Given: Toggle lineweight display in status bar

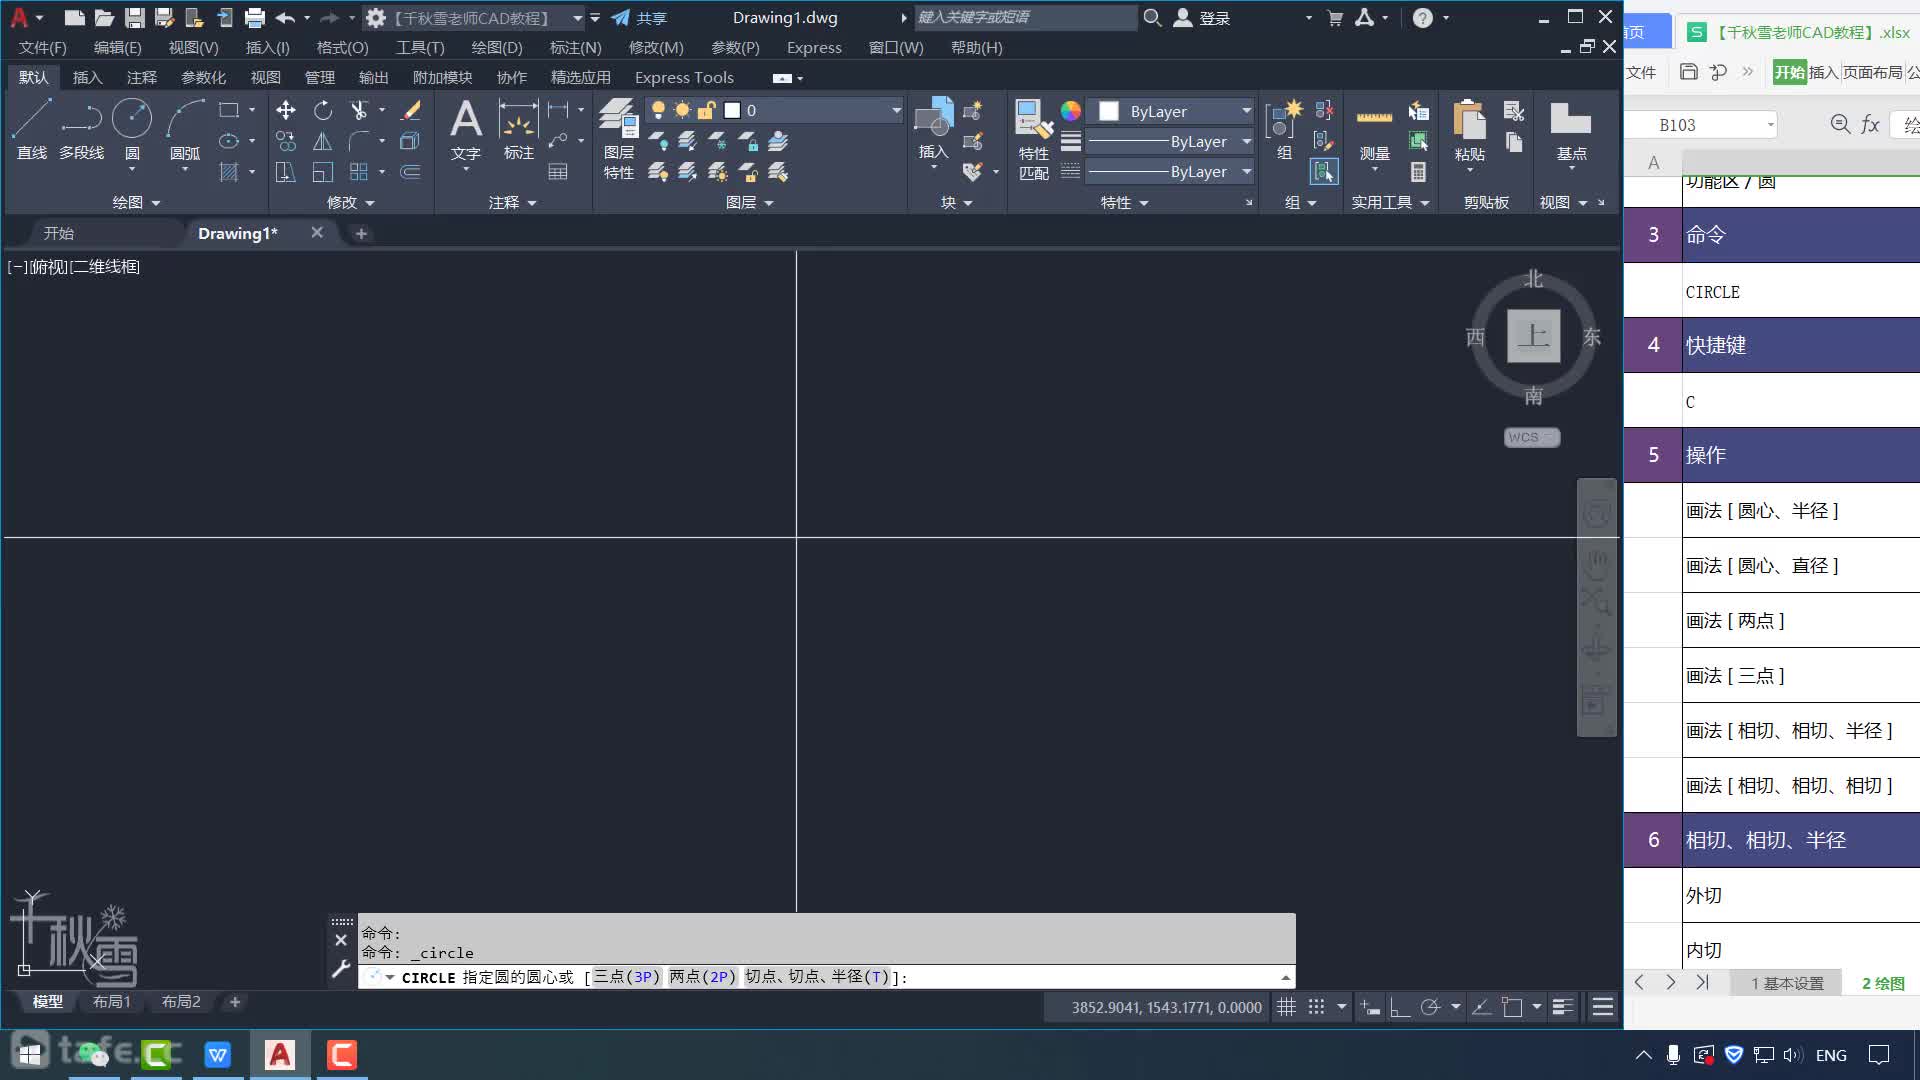Looking at the screenshot, I should 1563,1007.
